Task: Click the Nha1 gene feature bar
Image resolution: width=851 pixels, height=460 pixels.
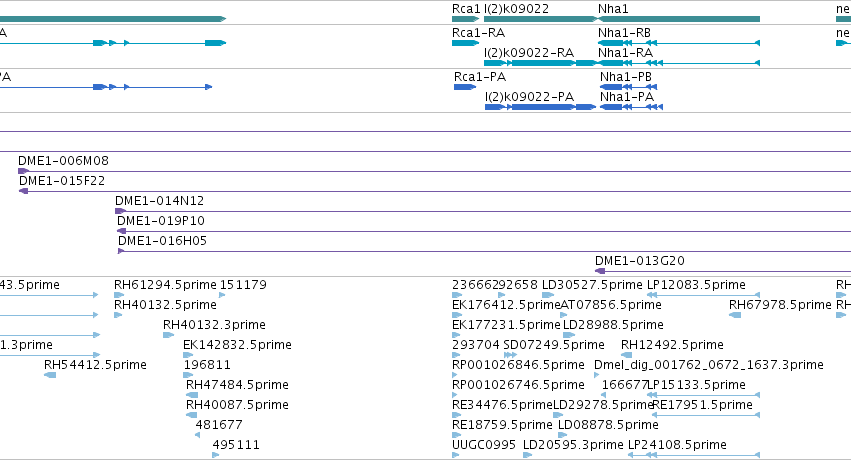Action: click(x=678, y=19)
